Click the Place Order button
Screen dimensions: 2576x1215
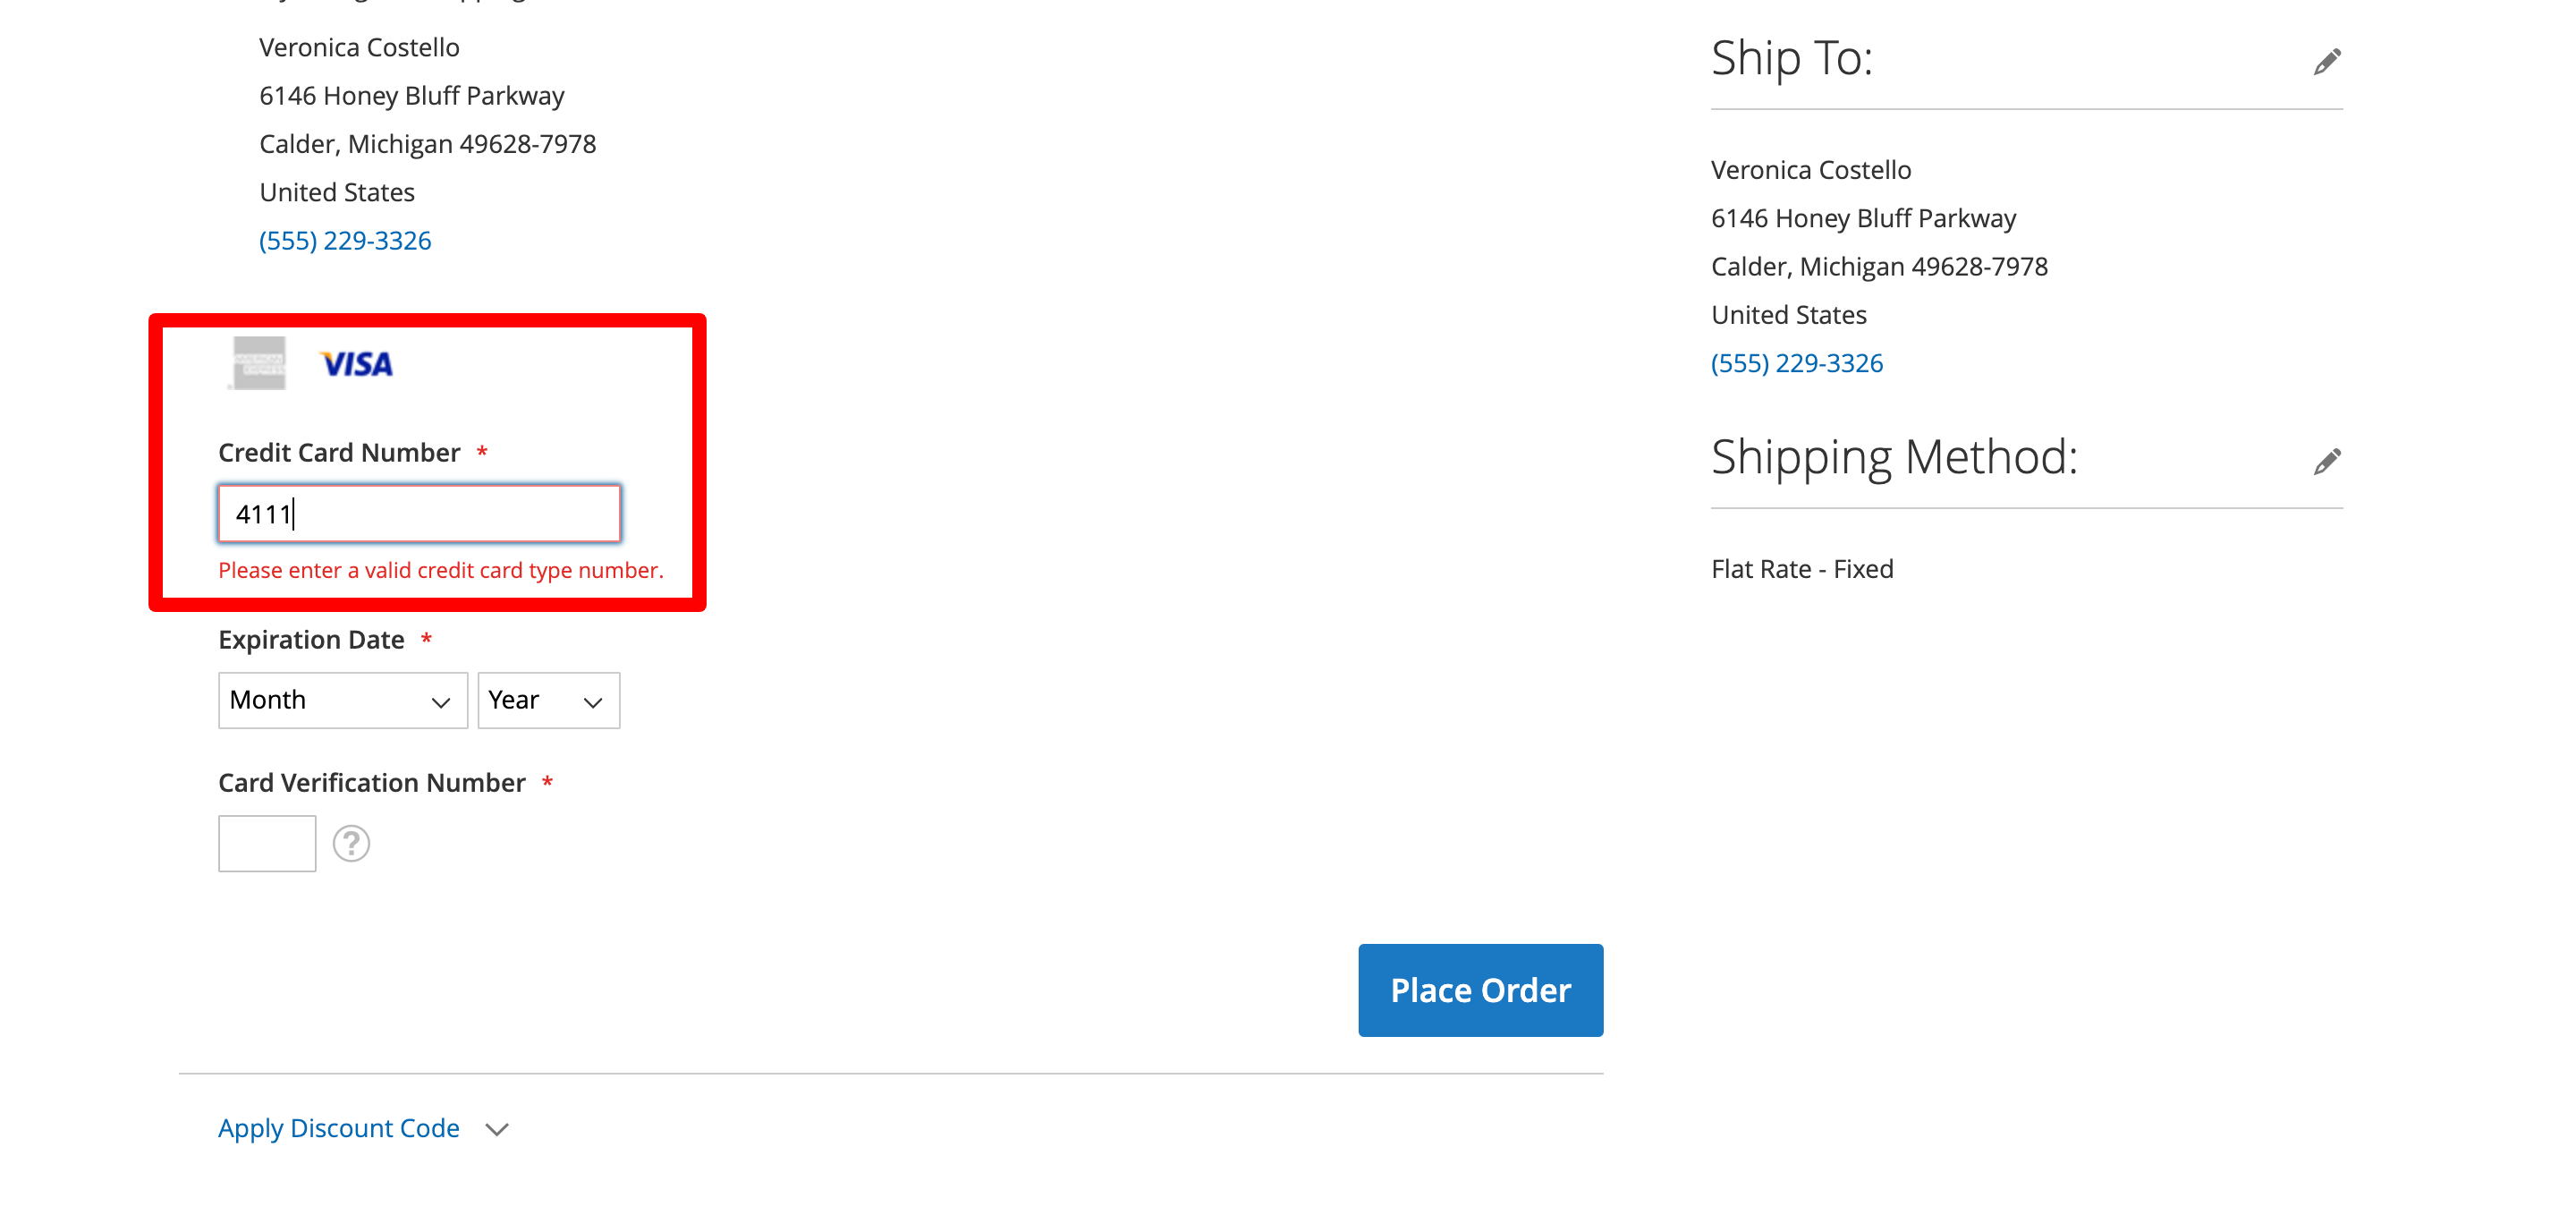(1479, 990)
